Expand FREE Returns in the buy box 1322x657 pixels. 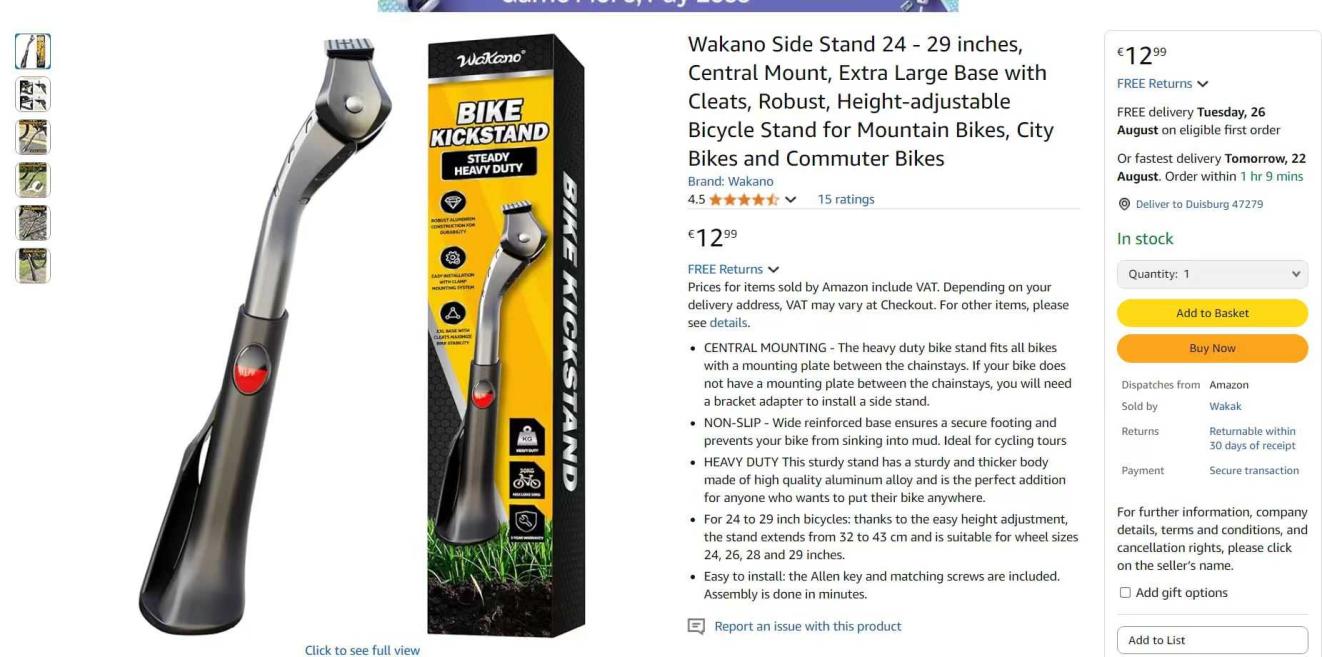click(1162, 84)
